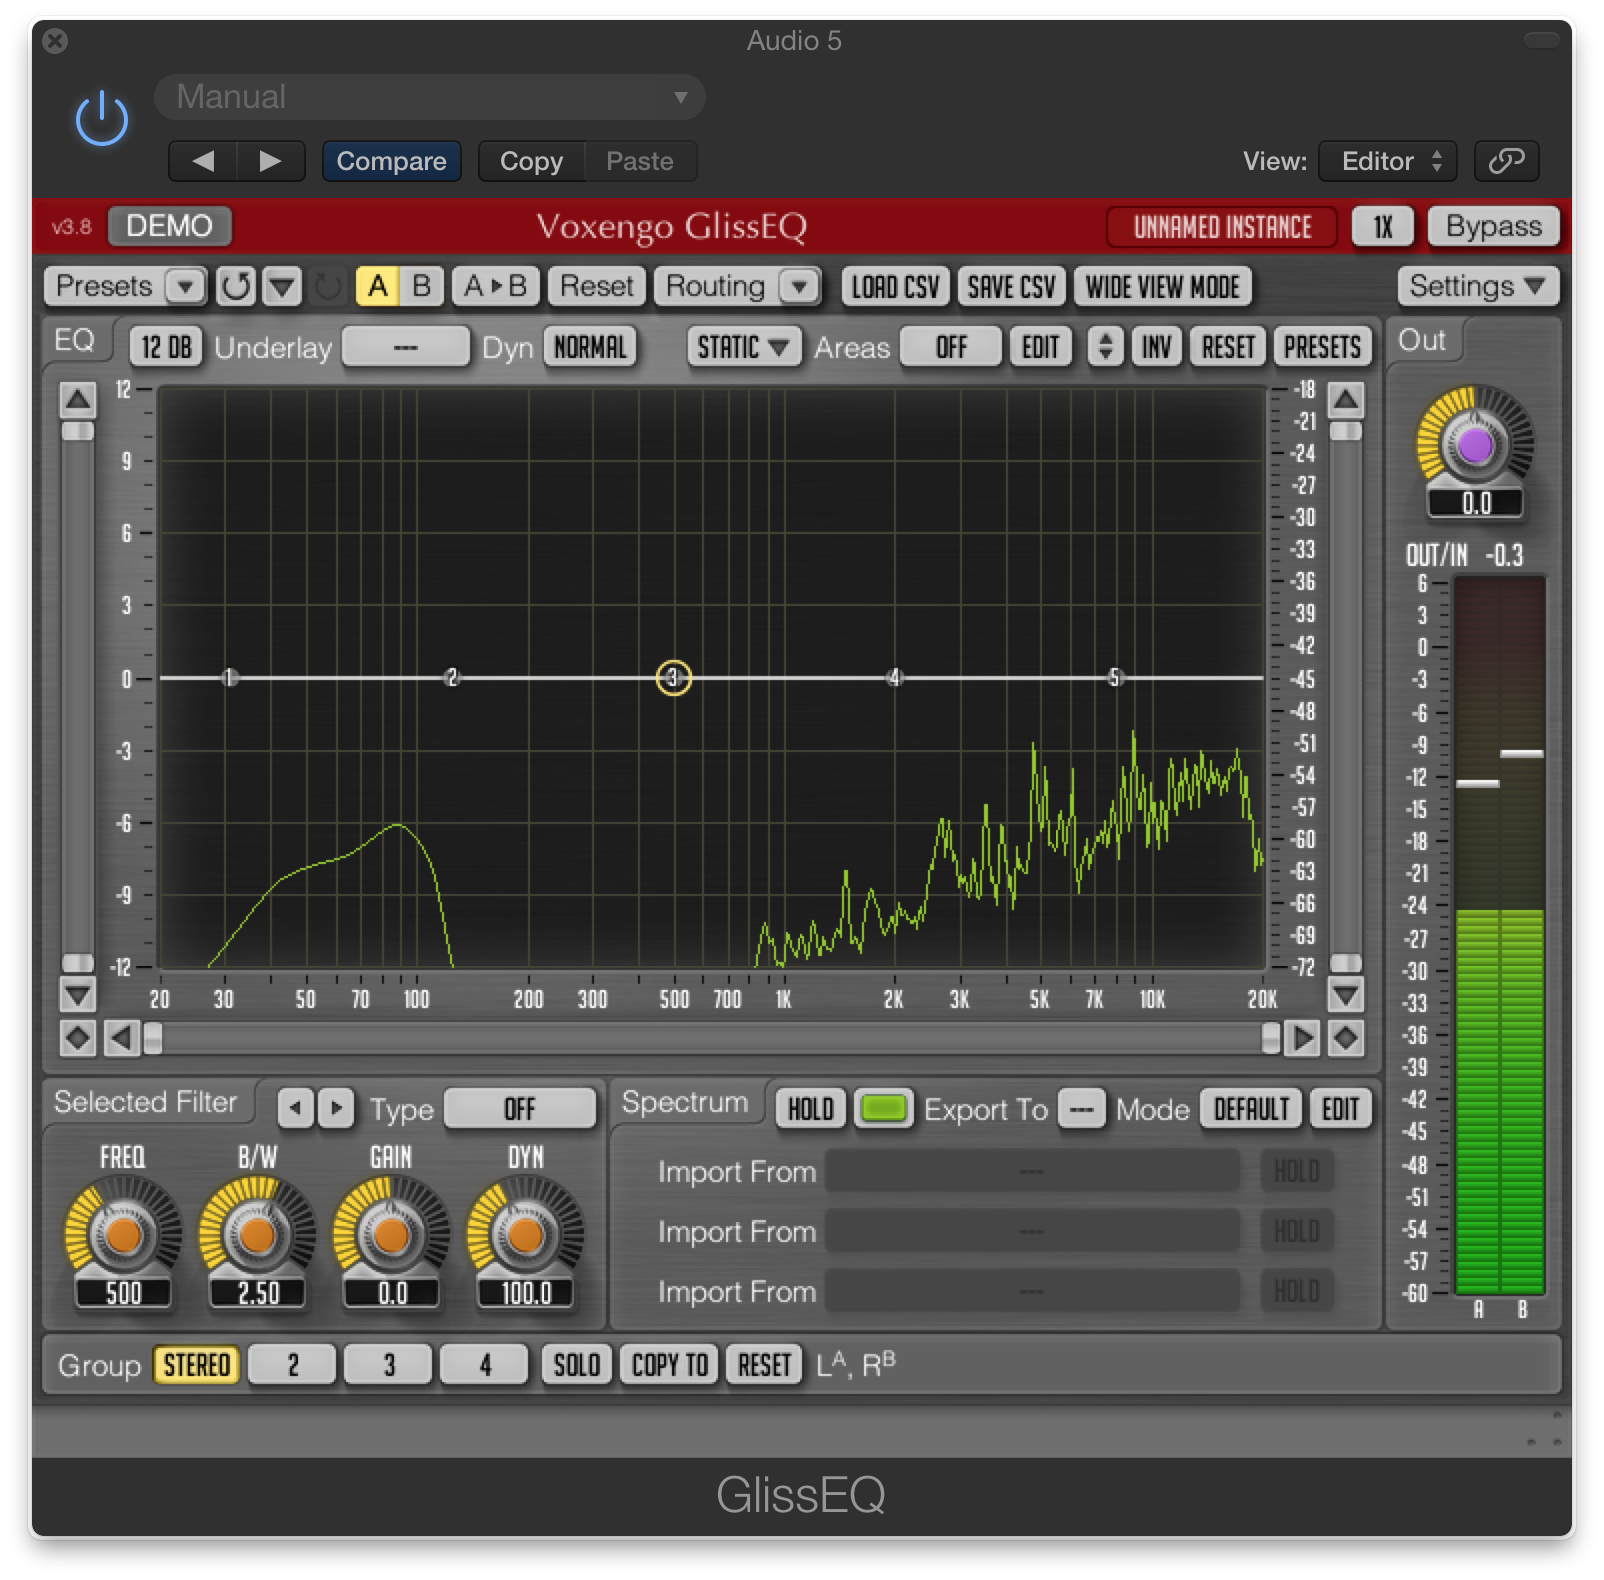Select the STEREO group tab
Viewport: 1604px width, 1580px height.
click(x=196, y=1365)
